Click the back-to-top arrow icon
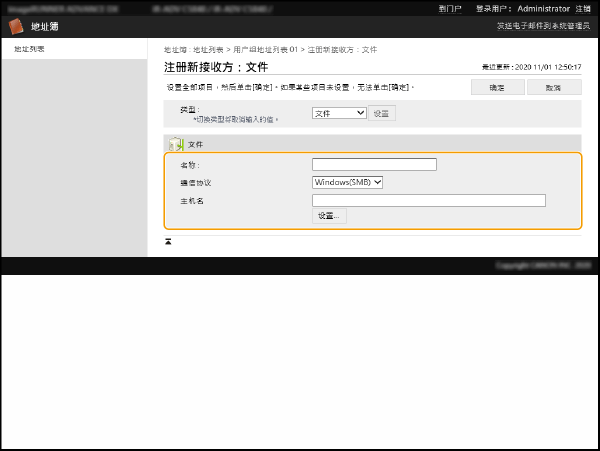The width and height of the screenshot is (600, 451). [x=168, y=241]
